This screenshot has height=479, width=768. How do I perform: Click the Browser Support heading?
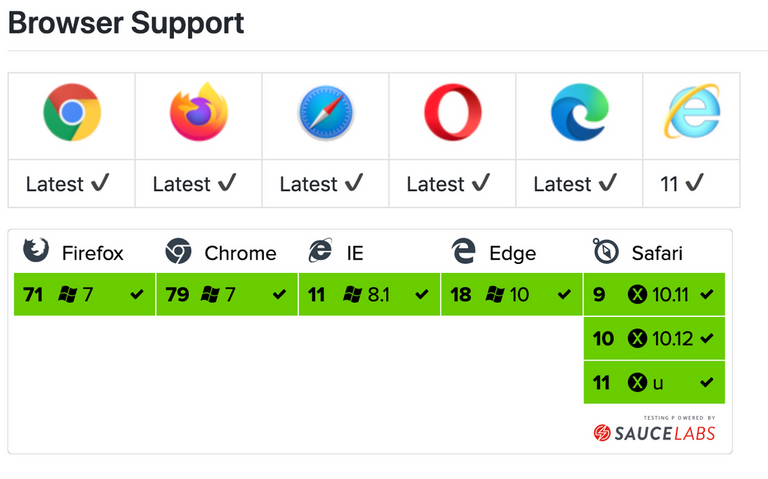point(126,24)
